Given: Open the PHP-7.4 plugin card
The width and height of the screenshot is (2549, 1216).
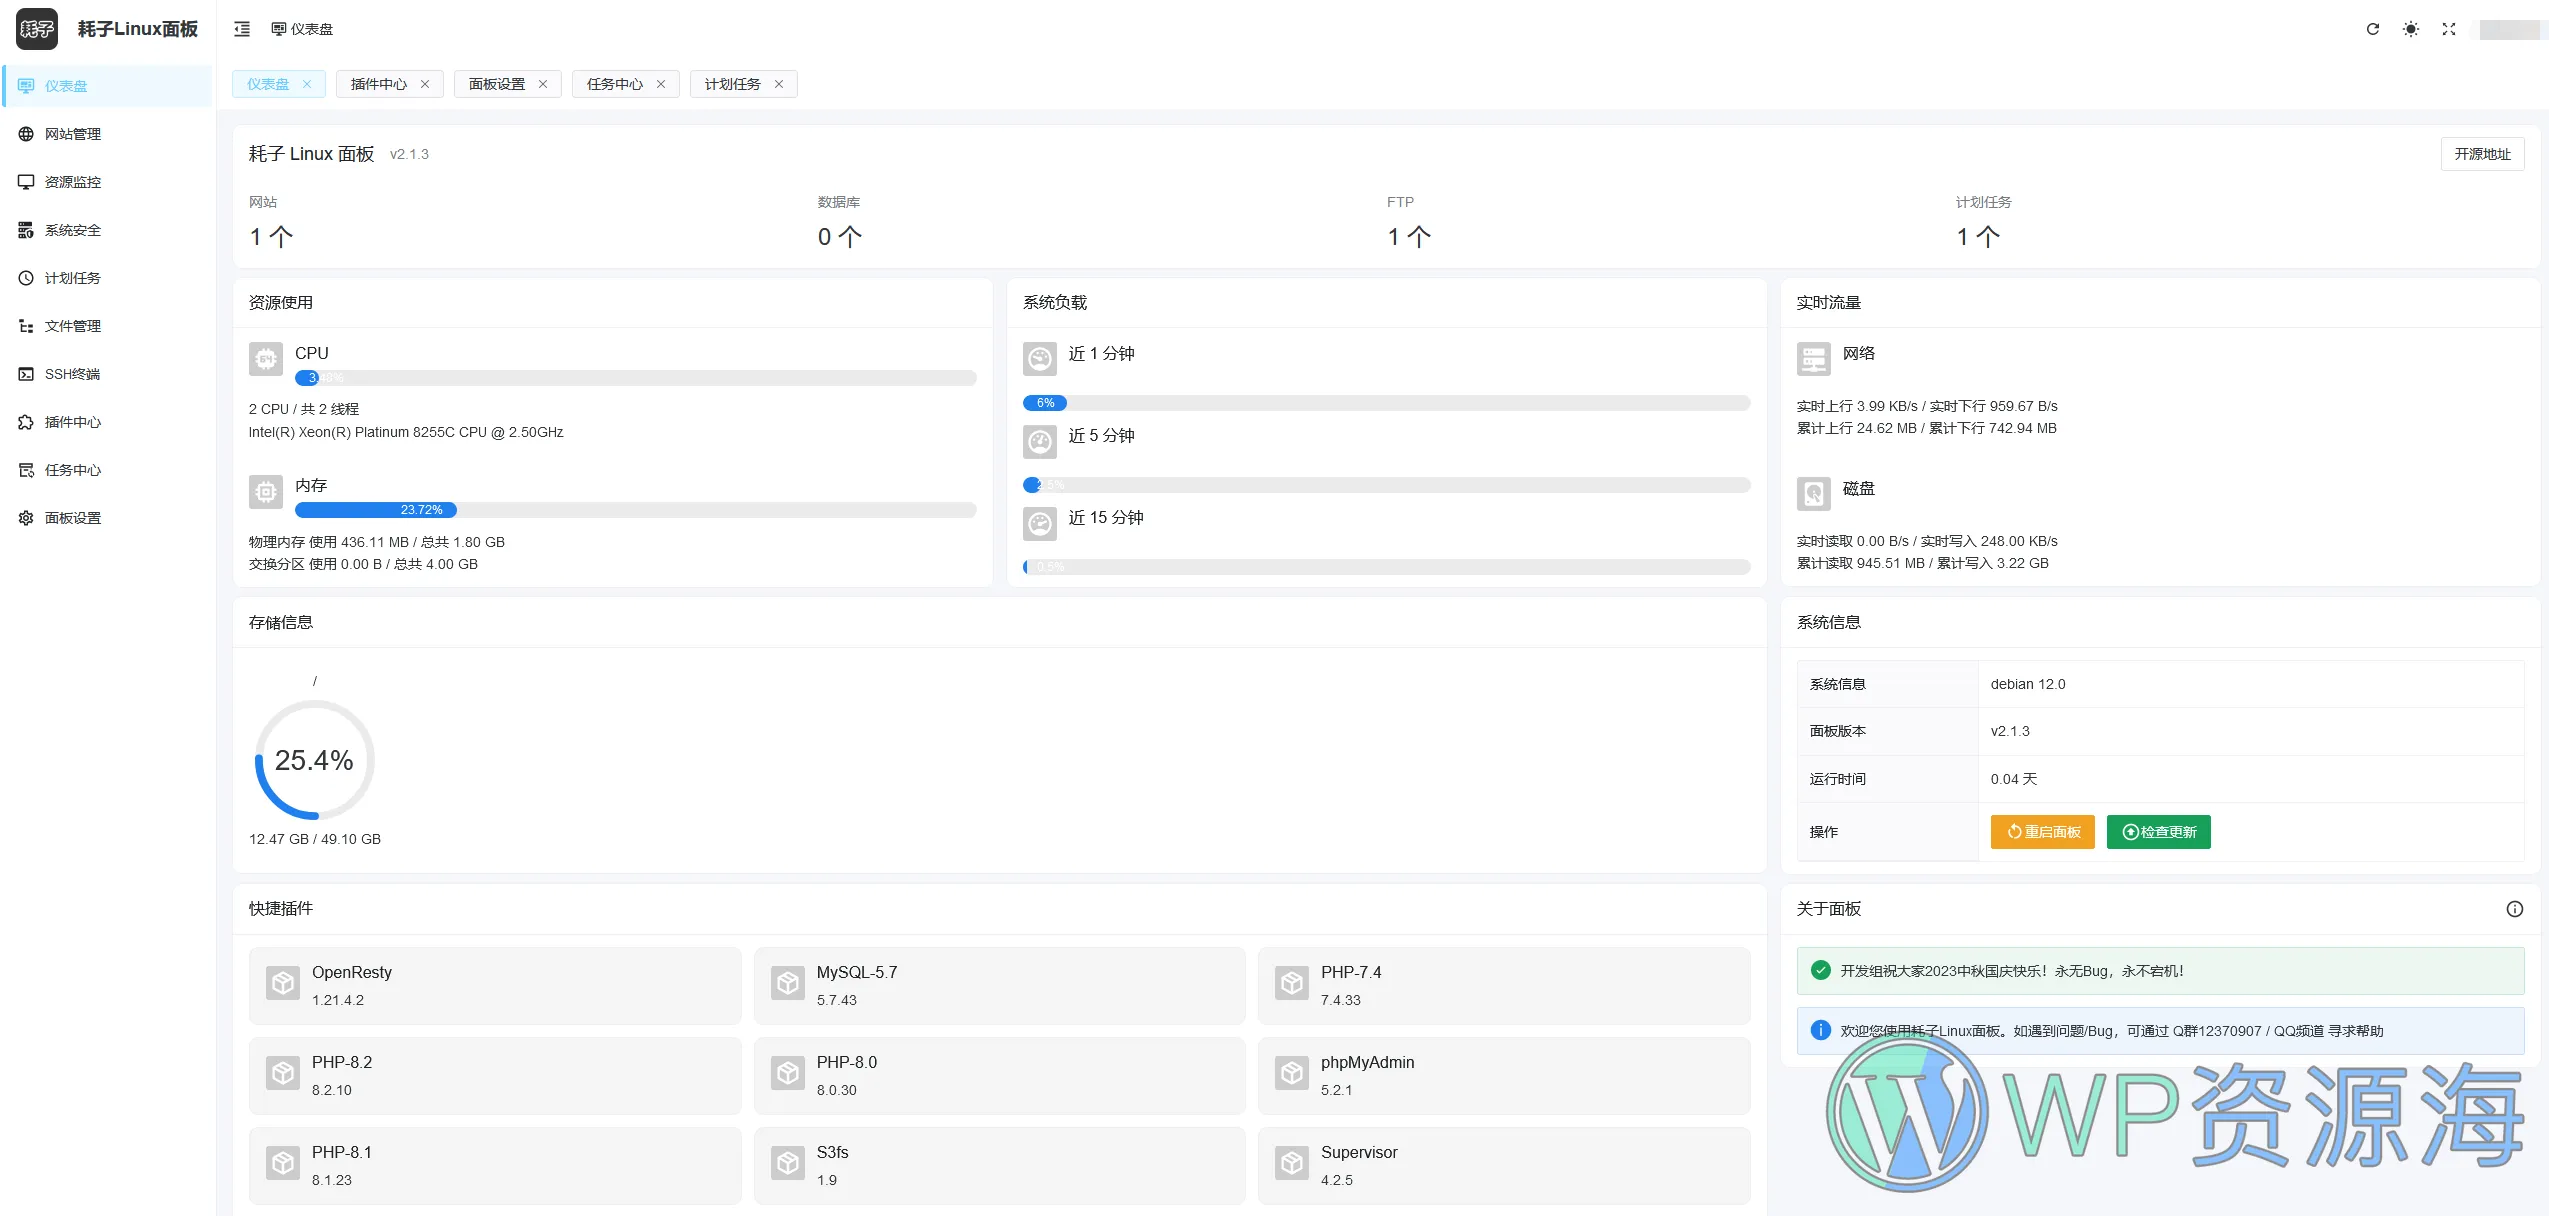Looking at the screenshot, I should pyautogui.click(x=1504, y=986).
